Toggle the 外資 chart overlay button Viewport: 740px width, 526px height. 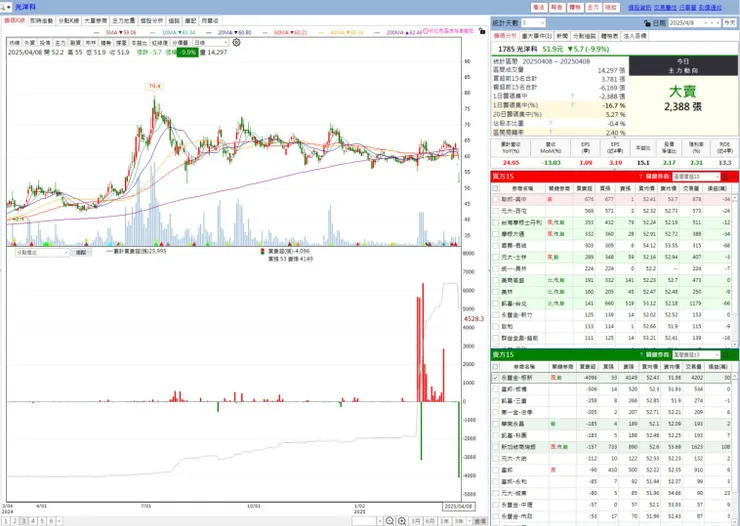pos(29,42)
